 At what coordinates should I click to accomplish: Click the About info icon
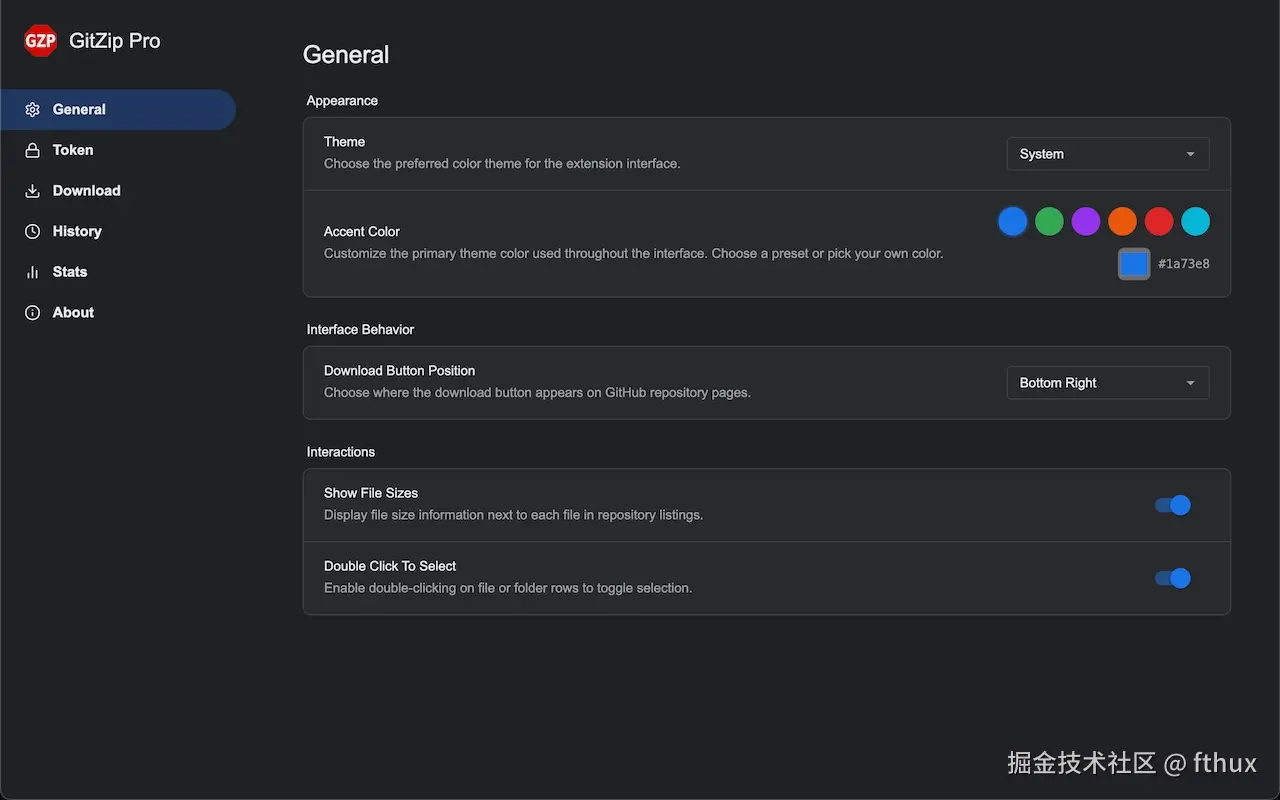coord(33,313)
